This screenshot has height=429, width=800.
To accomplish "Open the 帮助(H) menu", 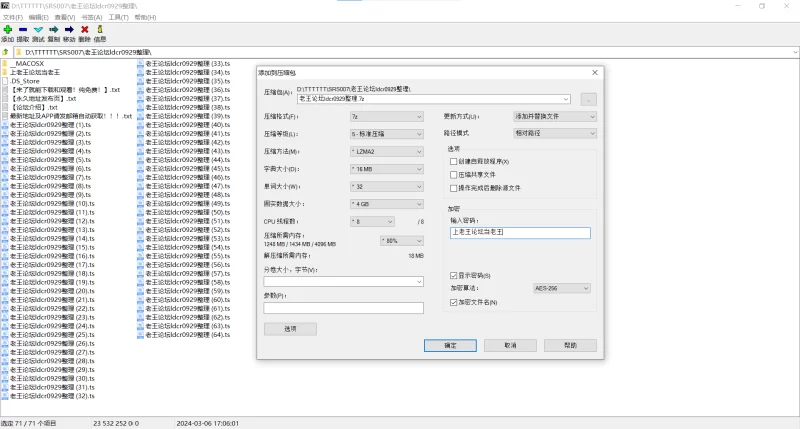I will (145, 17).
